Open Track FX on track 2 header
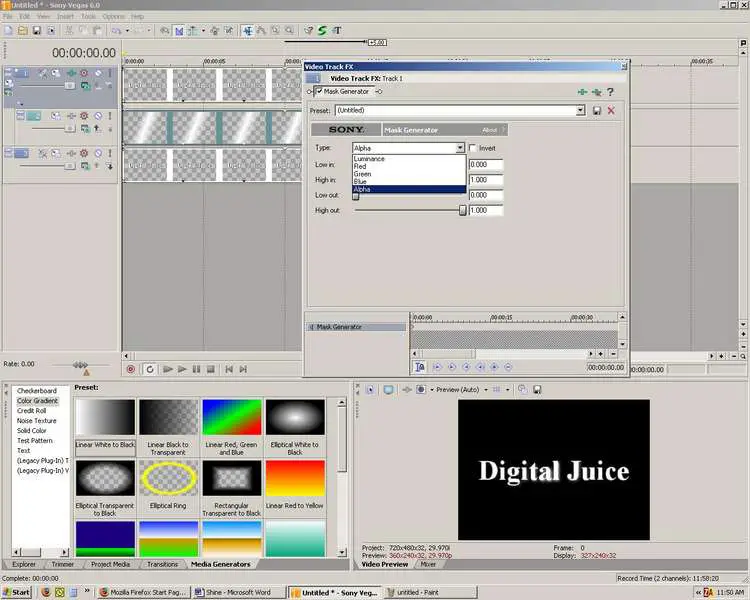The height and width of the screenshot is (600, 750). click(x=71, y=116)
